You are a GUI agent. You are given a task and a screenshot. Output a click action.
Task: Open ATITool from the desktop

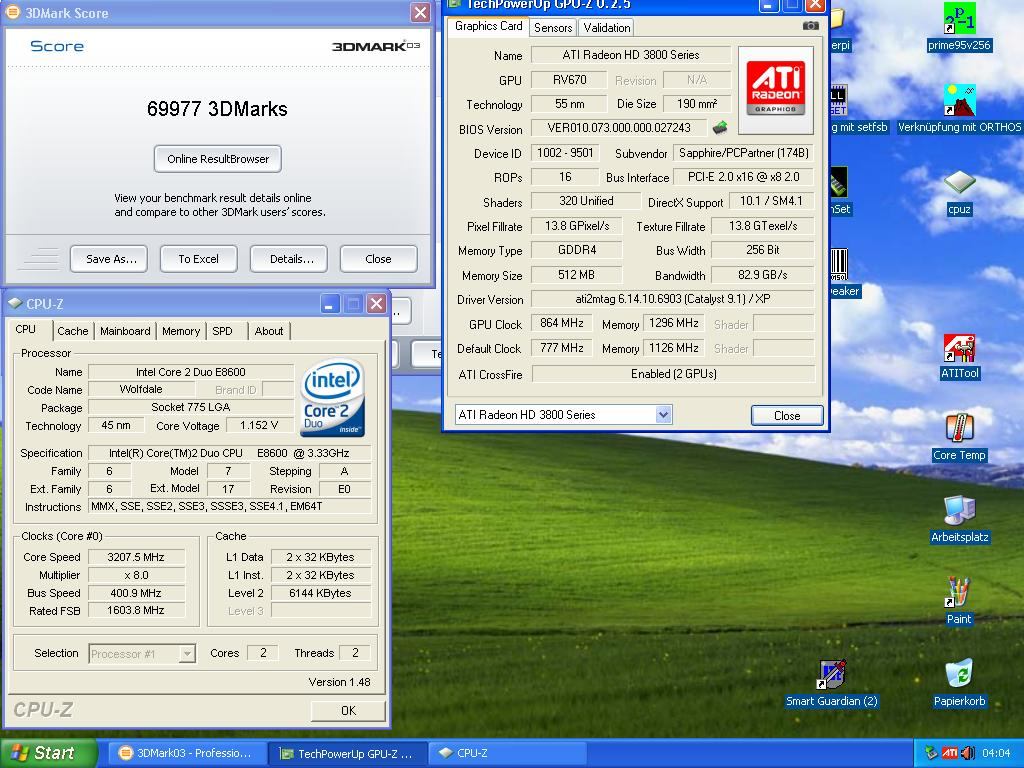point(959,347)
